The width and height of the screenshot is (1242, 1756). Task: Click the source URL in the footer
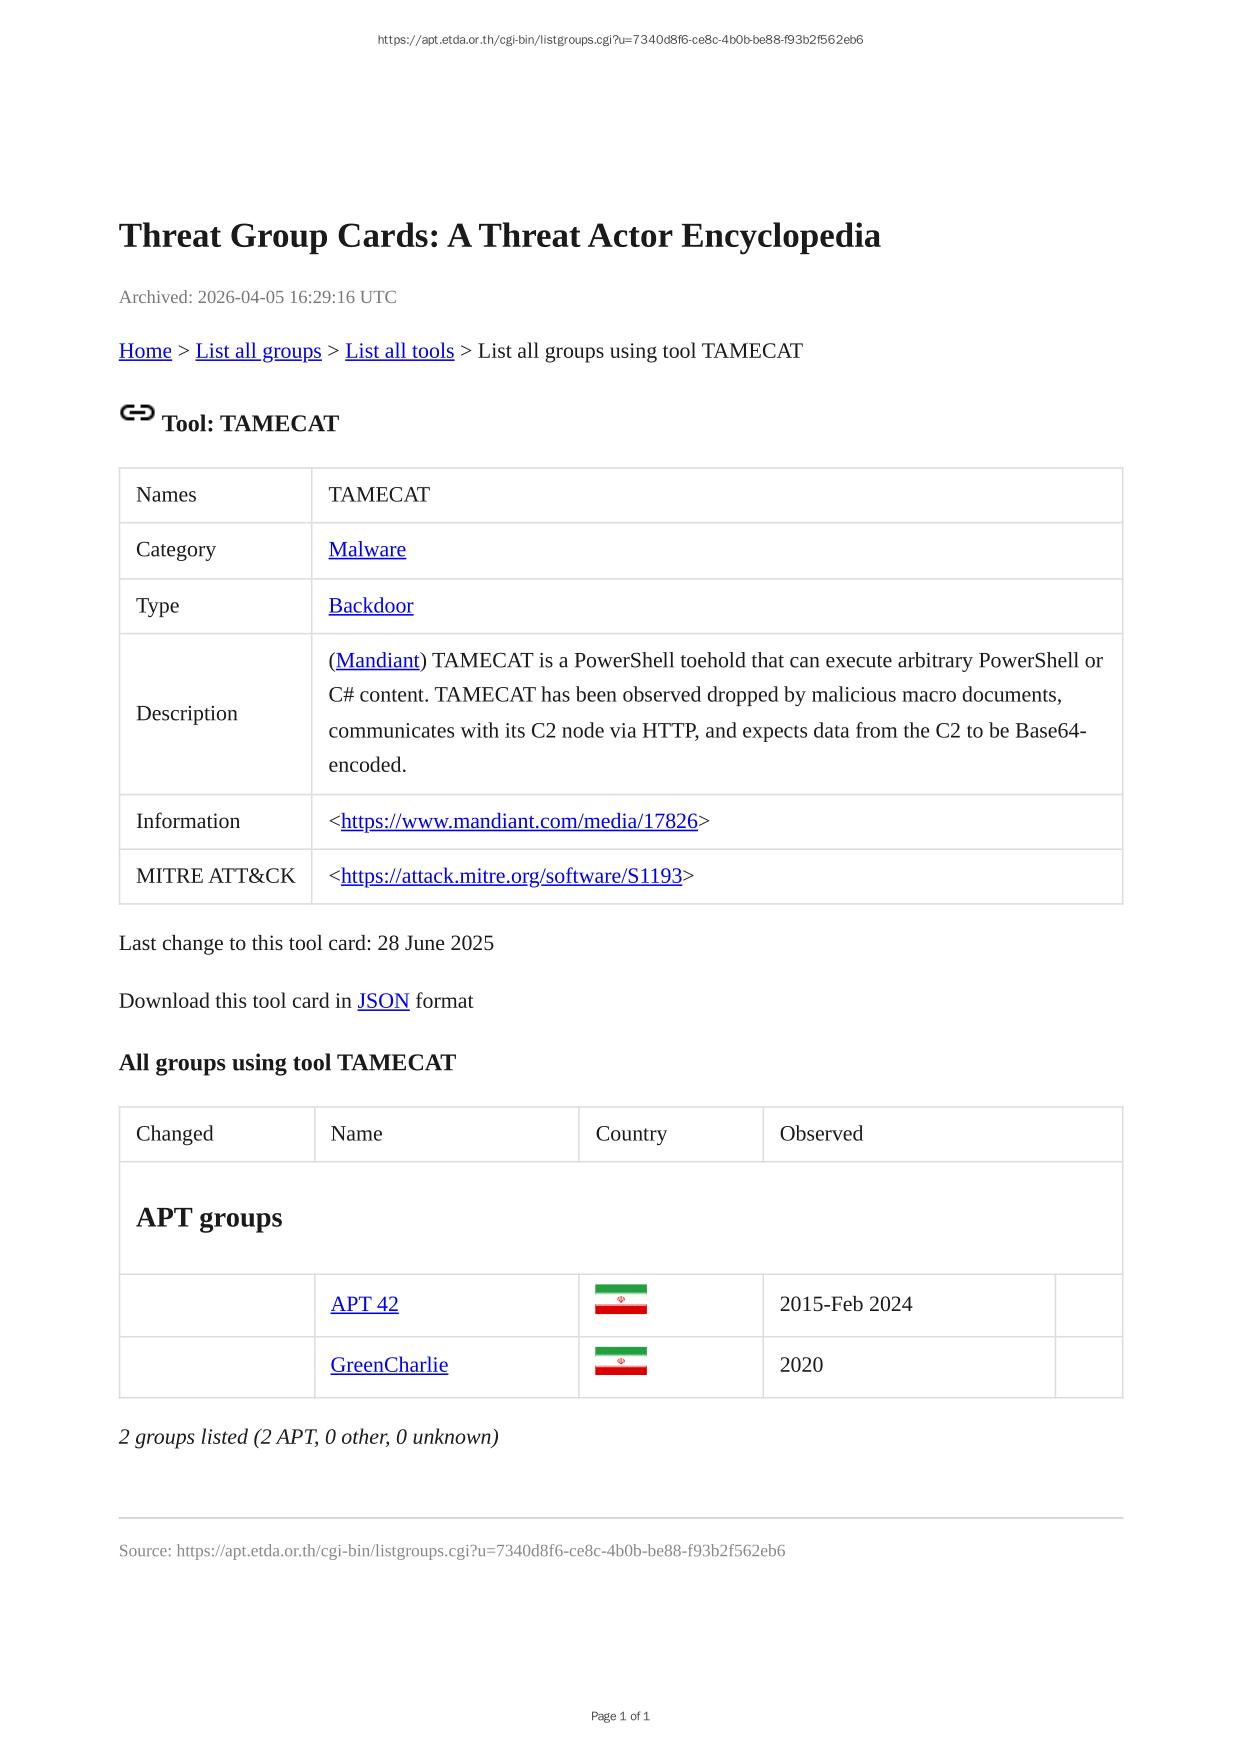coord(480,1551)
